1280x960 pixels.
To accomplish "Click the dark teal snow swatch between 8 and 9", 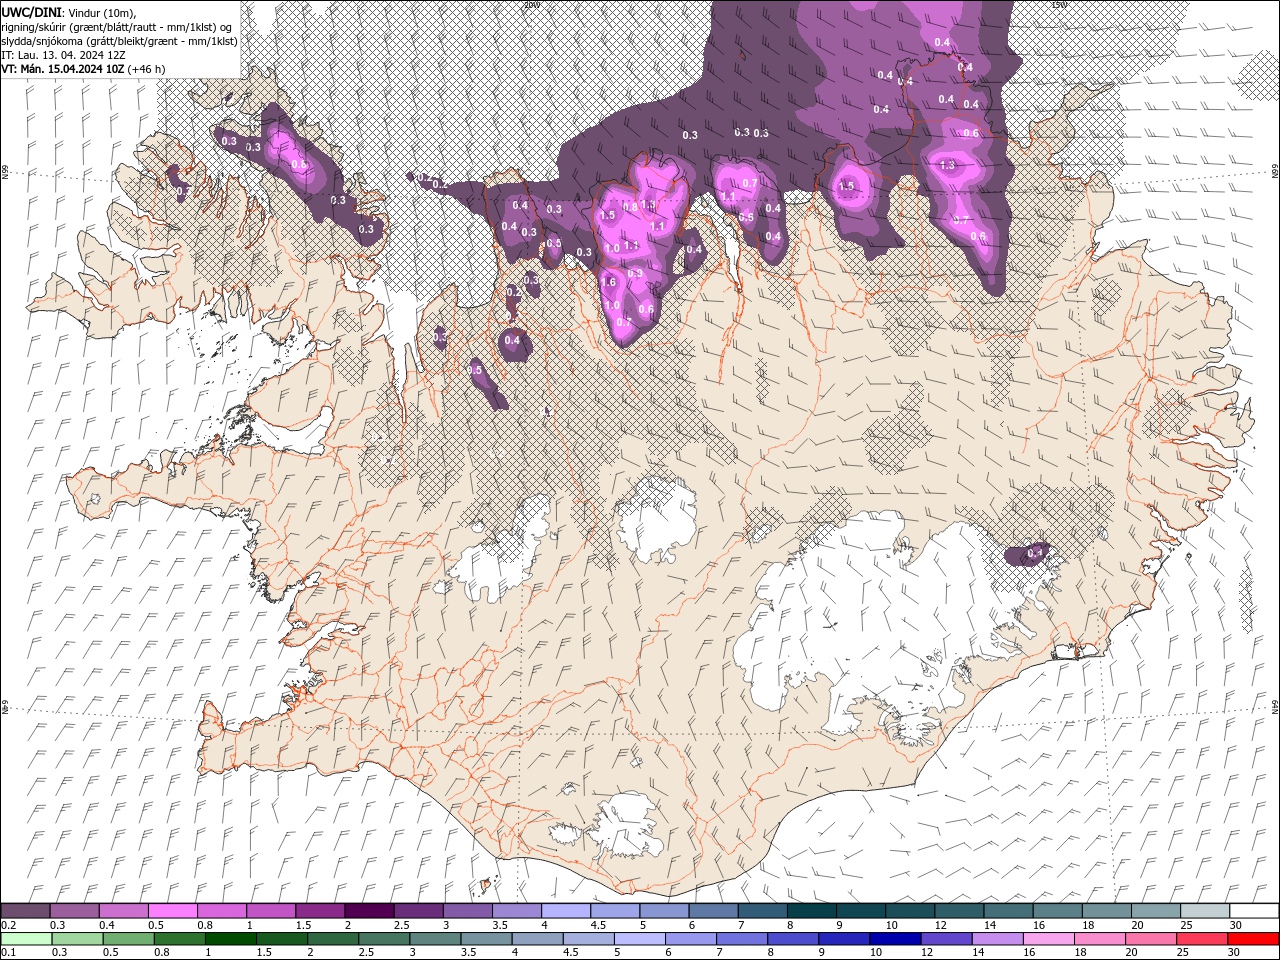I will click(x=811, y=911).
